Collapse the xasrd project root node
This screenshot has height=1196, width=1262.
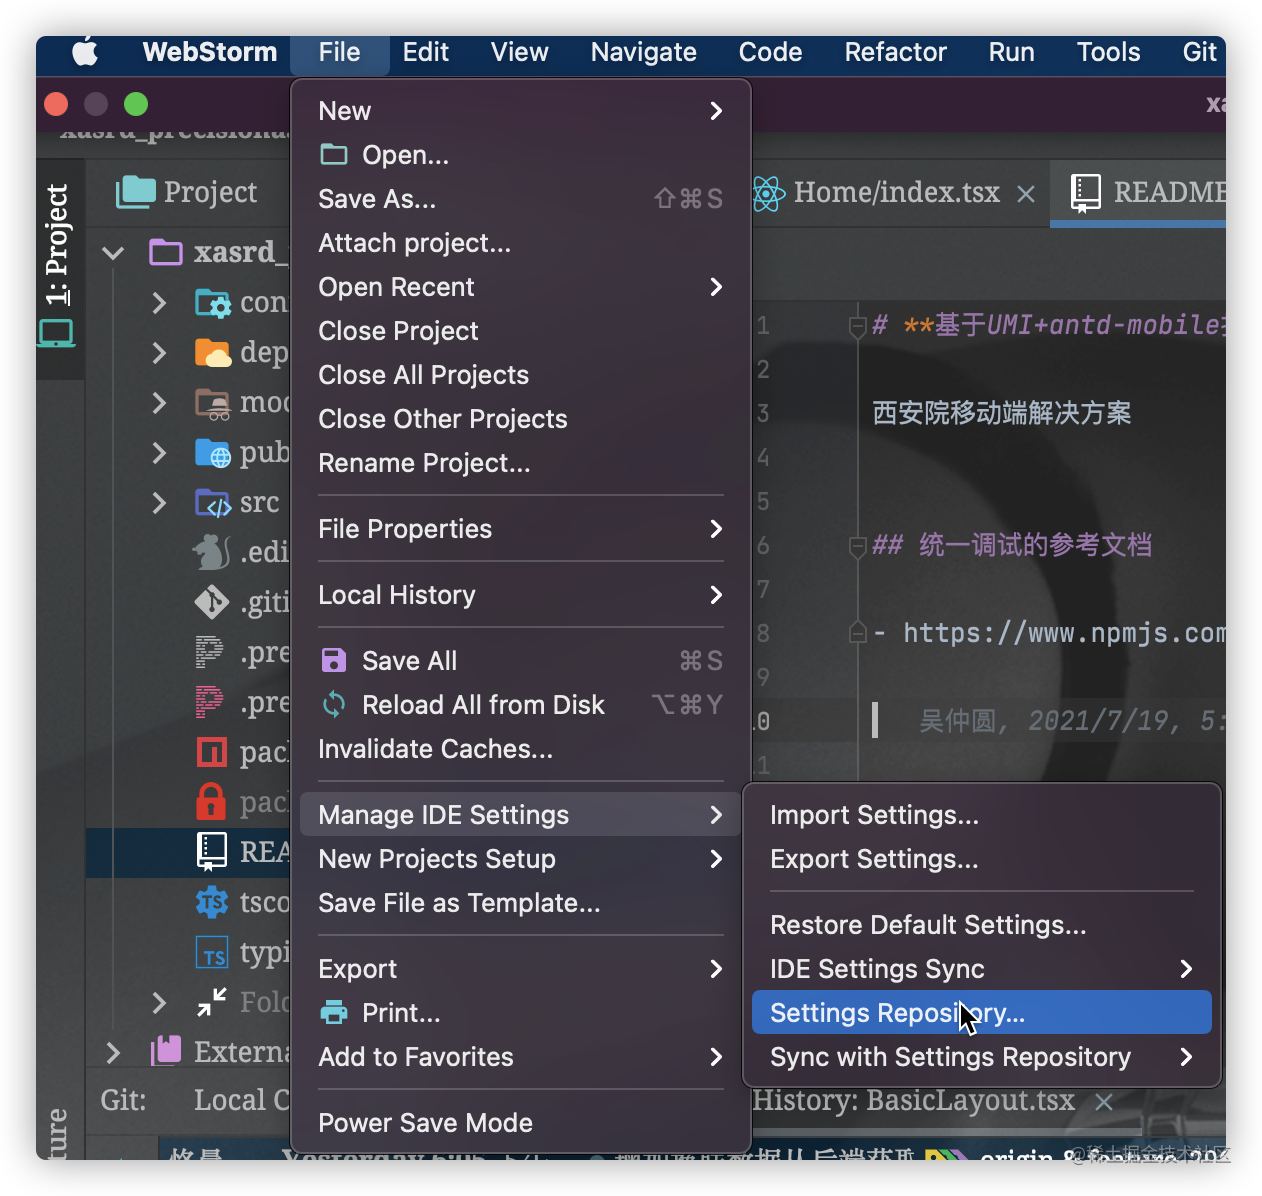coord(112,252)
